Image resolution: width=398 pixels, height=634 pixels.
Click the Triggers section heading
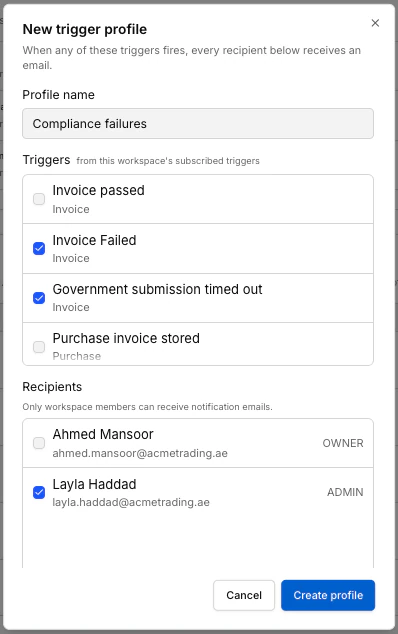pyautogui.click(x=47, y=160)
